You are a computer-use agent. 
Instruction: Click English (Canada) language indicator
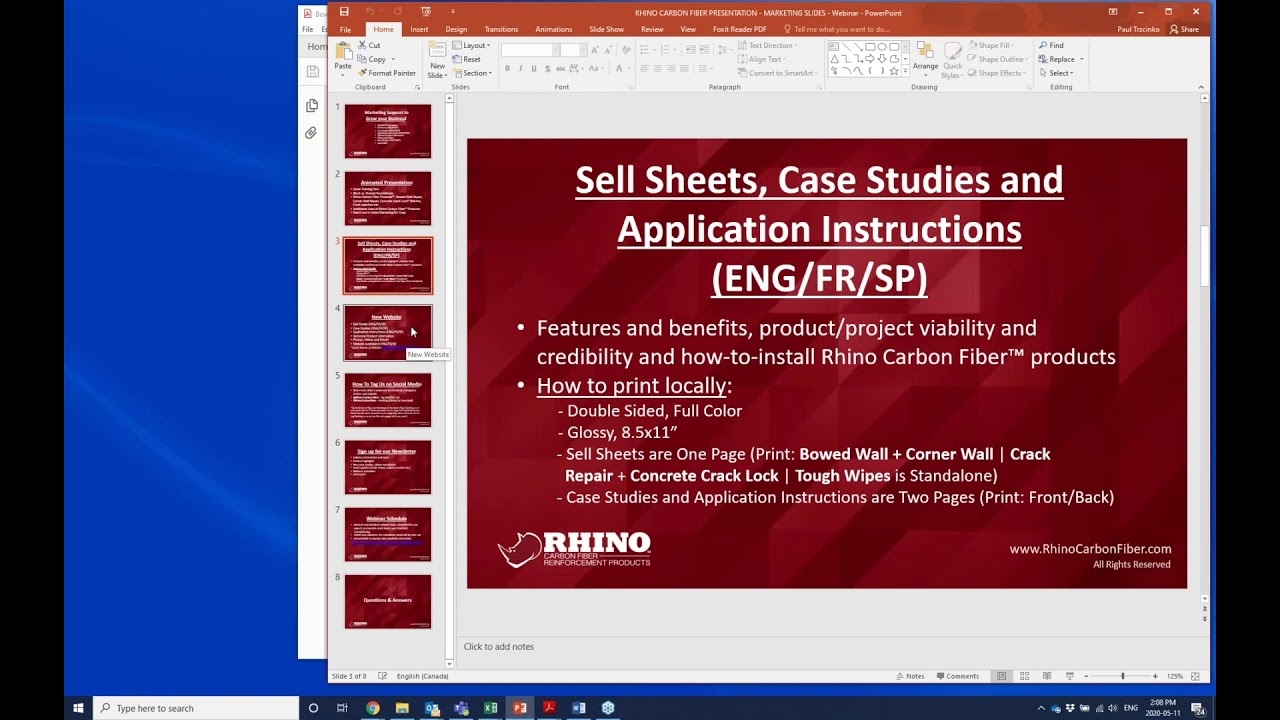422,676
